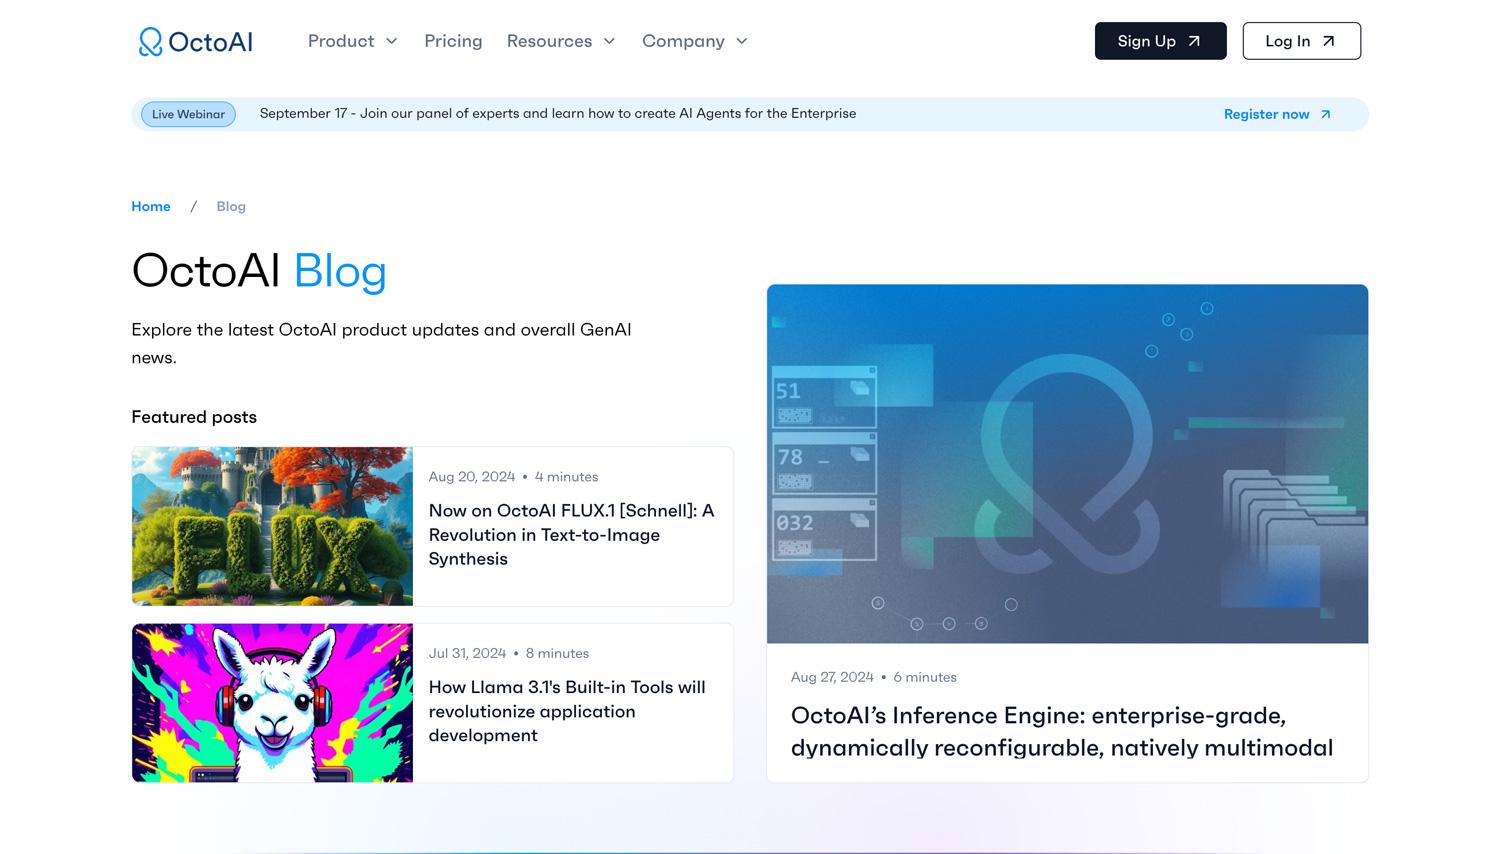Click the Live Webinar badge
The height and width of the screenshot is (854, 1500).
click(188, 114)
